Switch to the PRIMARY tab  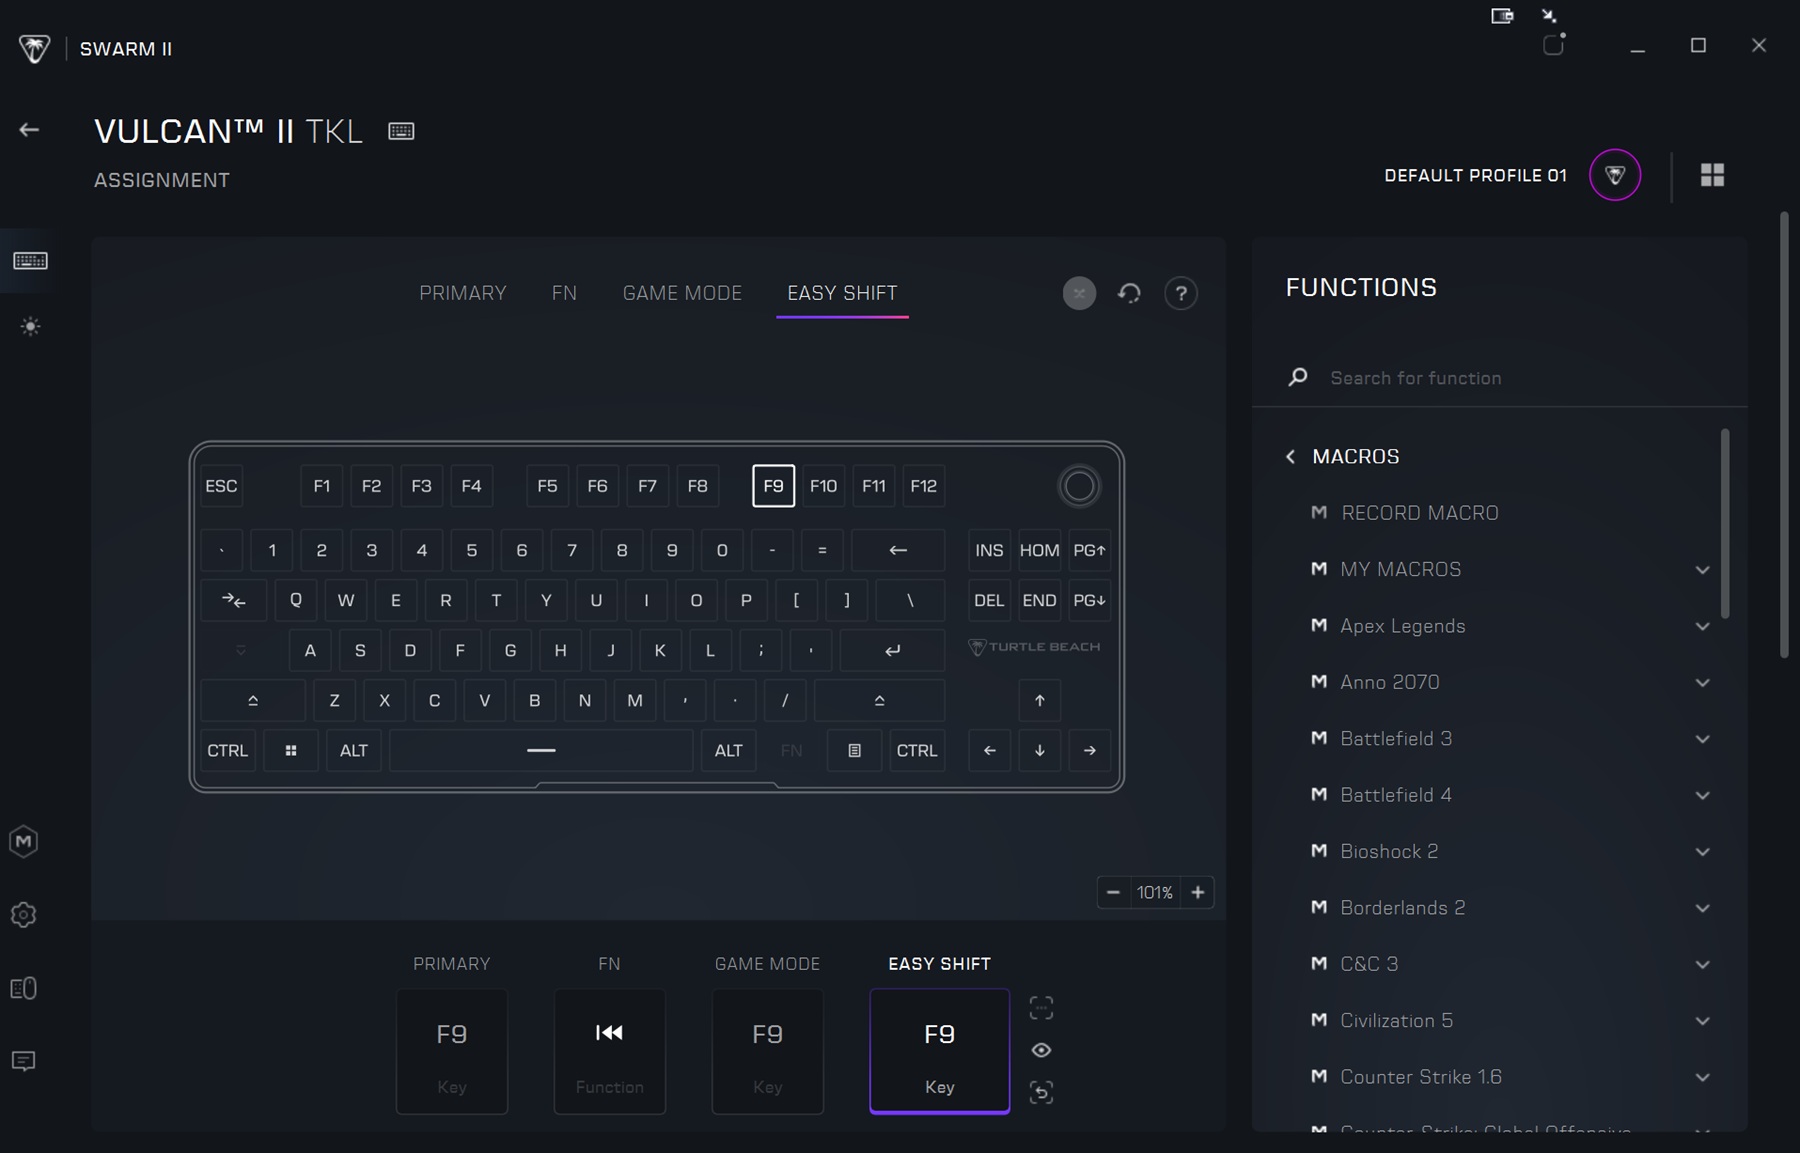(462, 293)
